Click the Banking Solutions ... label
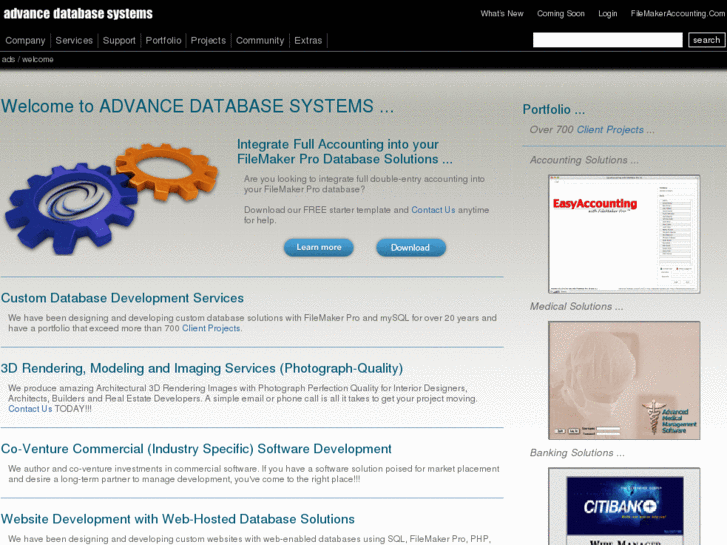This screenshot has width=727, height=545. (577, 453)
